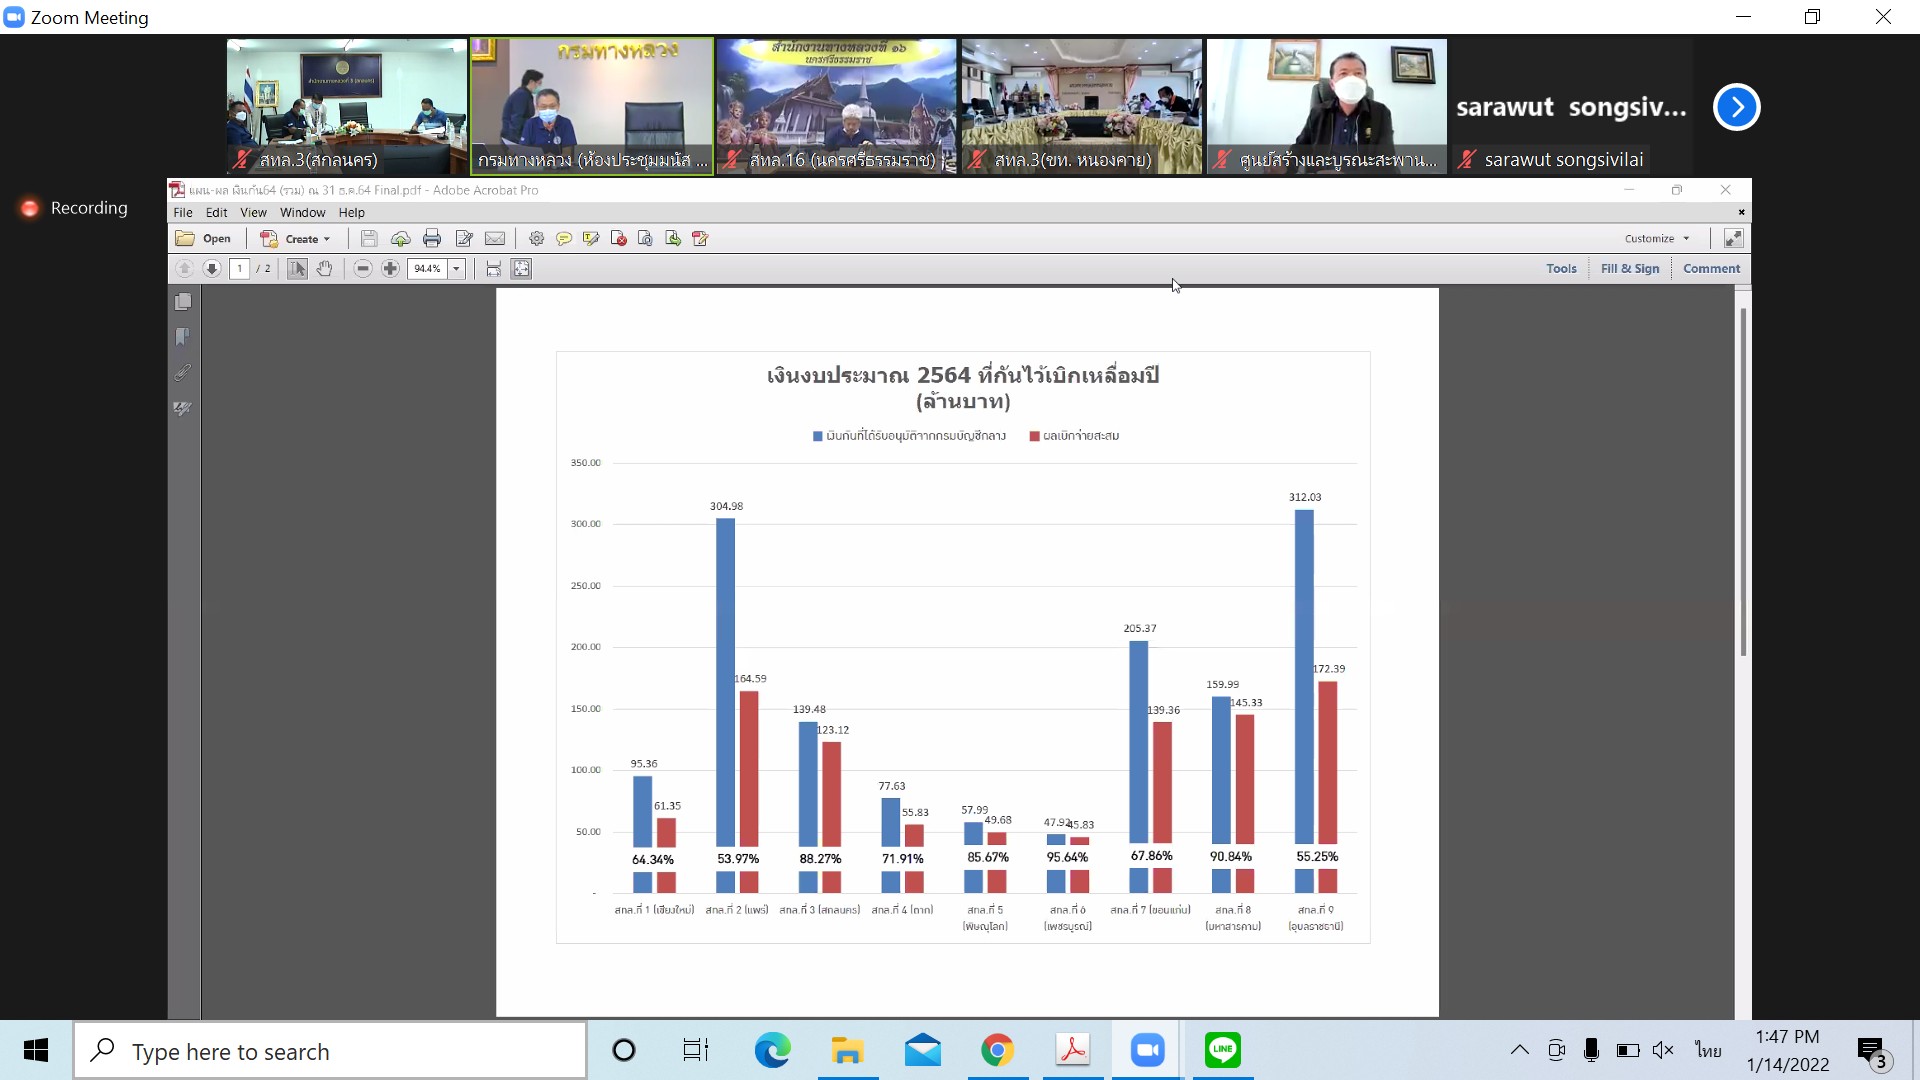Toggle the Select text cursor tool
The width and height of the screenshot is (1920, 1080).
coord(297,269)
